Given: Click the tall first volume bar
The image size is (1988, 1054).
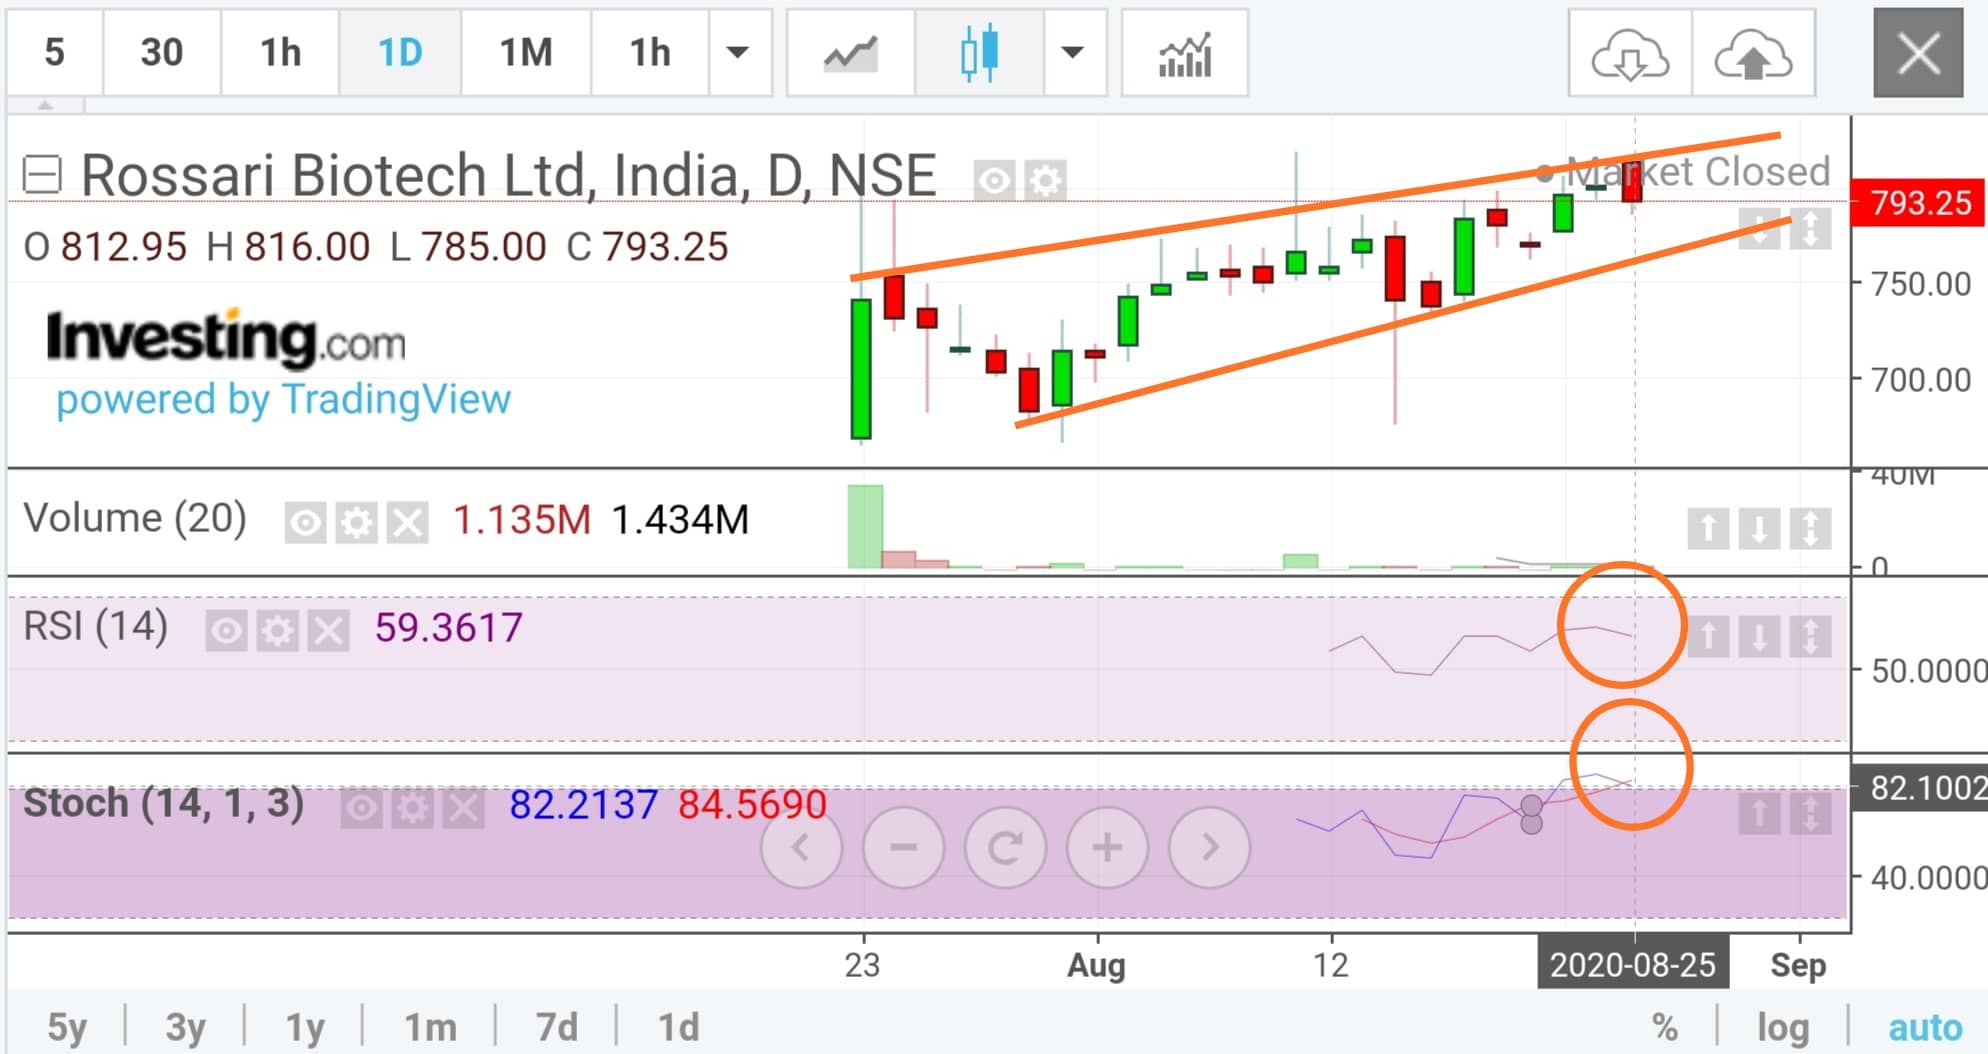Looking at the screenshot, I should coord(865,527).
